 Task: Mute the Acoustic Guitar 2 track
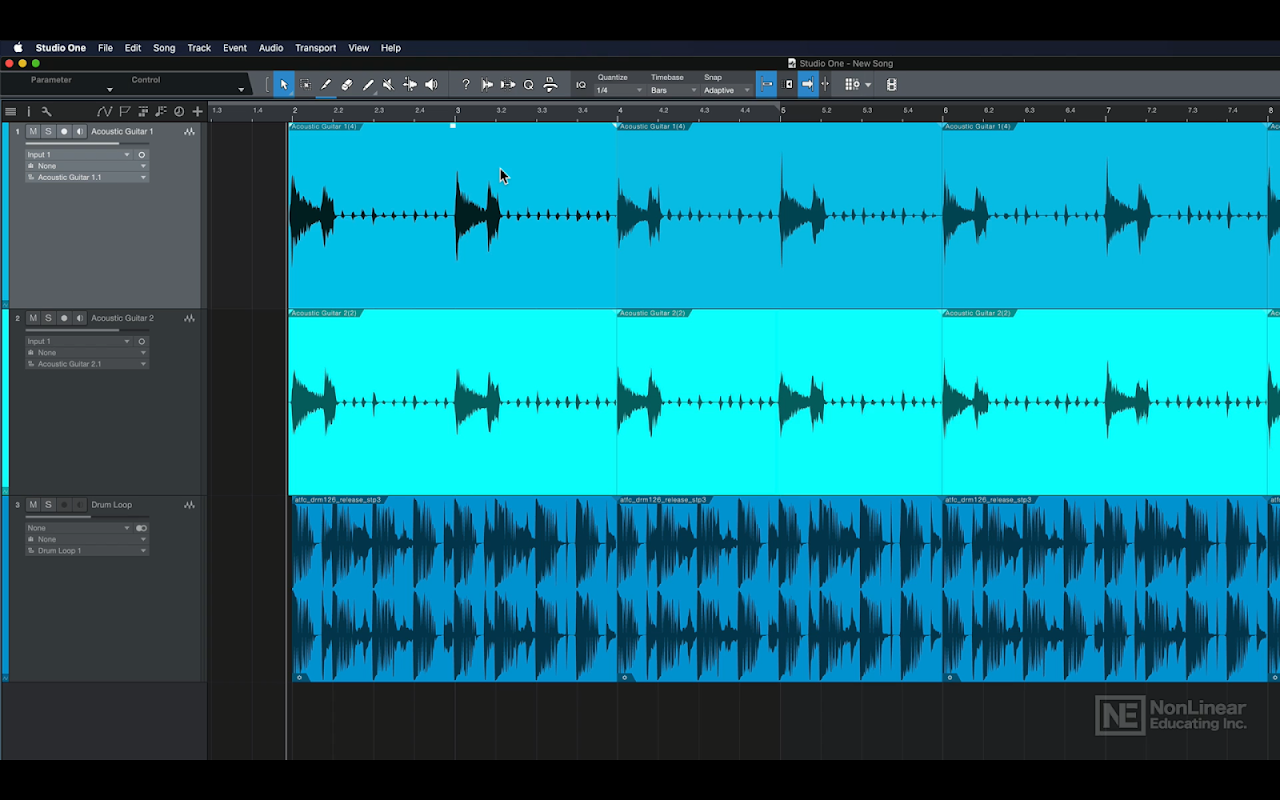33,318
